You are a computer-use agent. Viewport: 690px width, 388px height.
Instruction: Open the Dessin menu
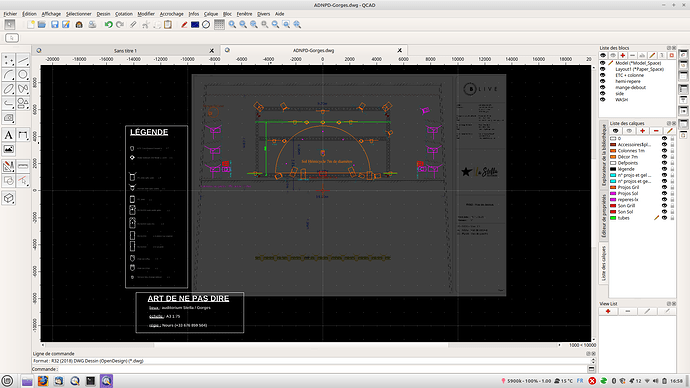(x=103, y=14)
